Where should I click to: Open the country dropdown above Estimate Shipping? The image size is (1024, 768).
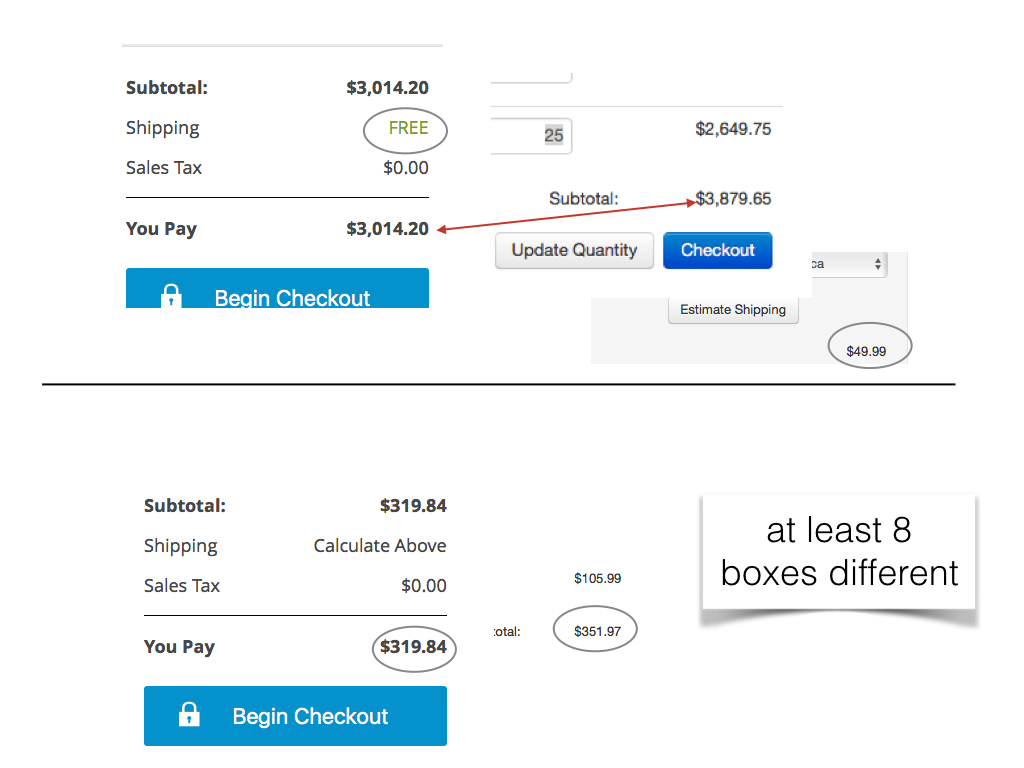(x=847, y=265)
